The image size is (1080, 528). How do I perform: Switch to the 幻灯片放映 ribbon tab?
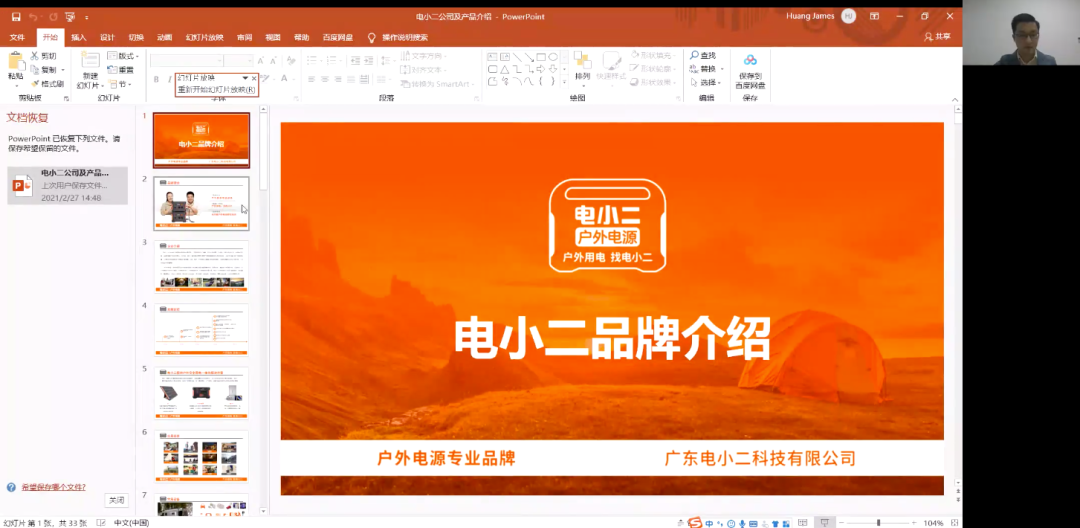coord(205,37)
